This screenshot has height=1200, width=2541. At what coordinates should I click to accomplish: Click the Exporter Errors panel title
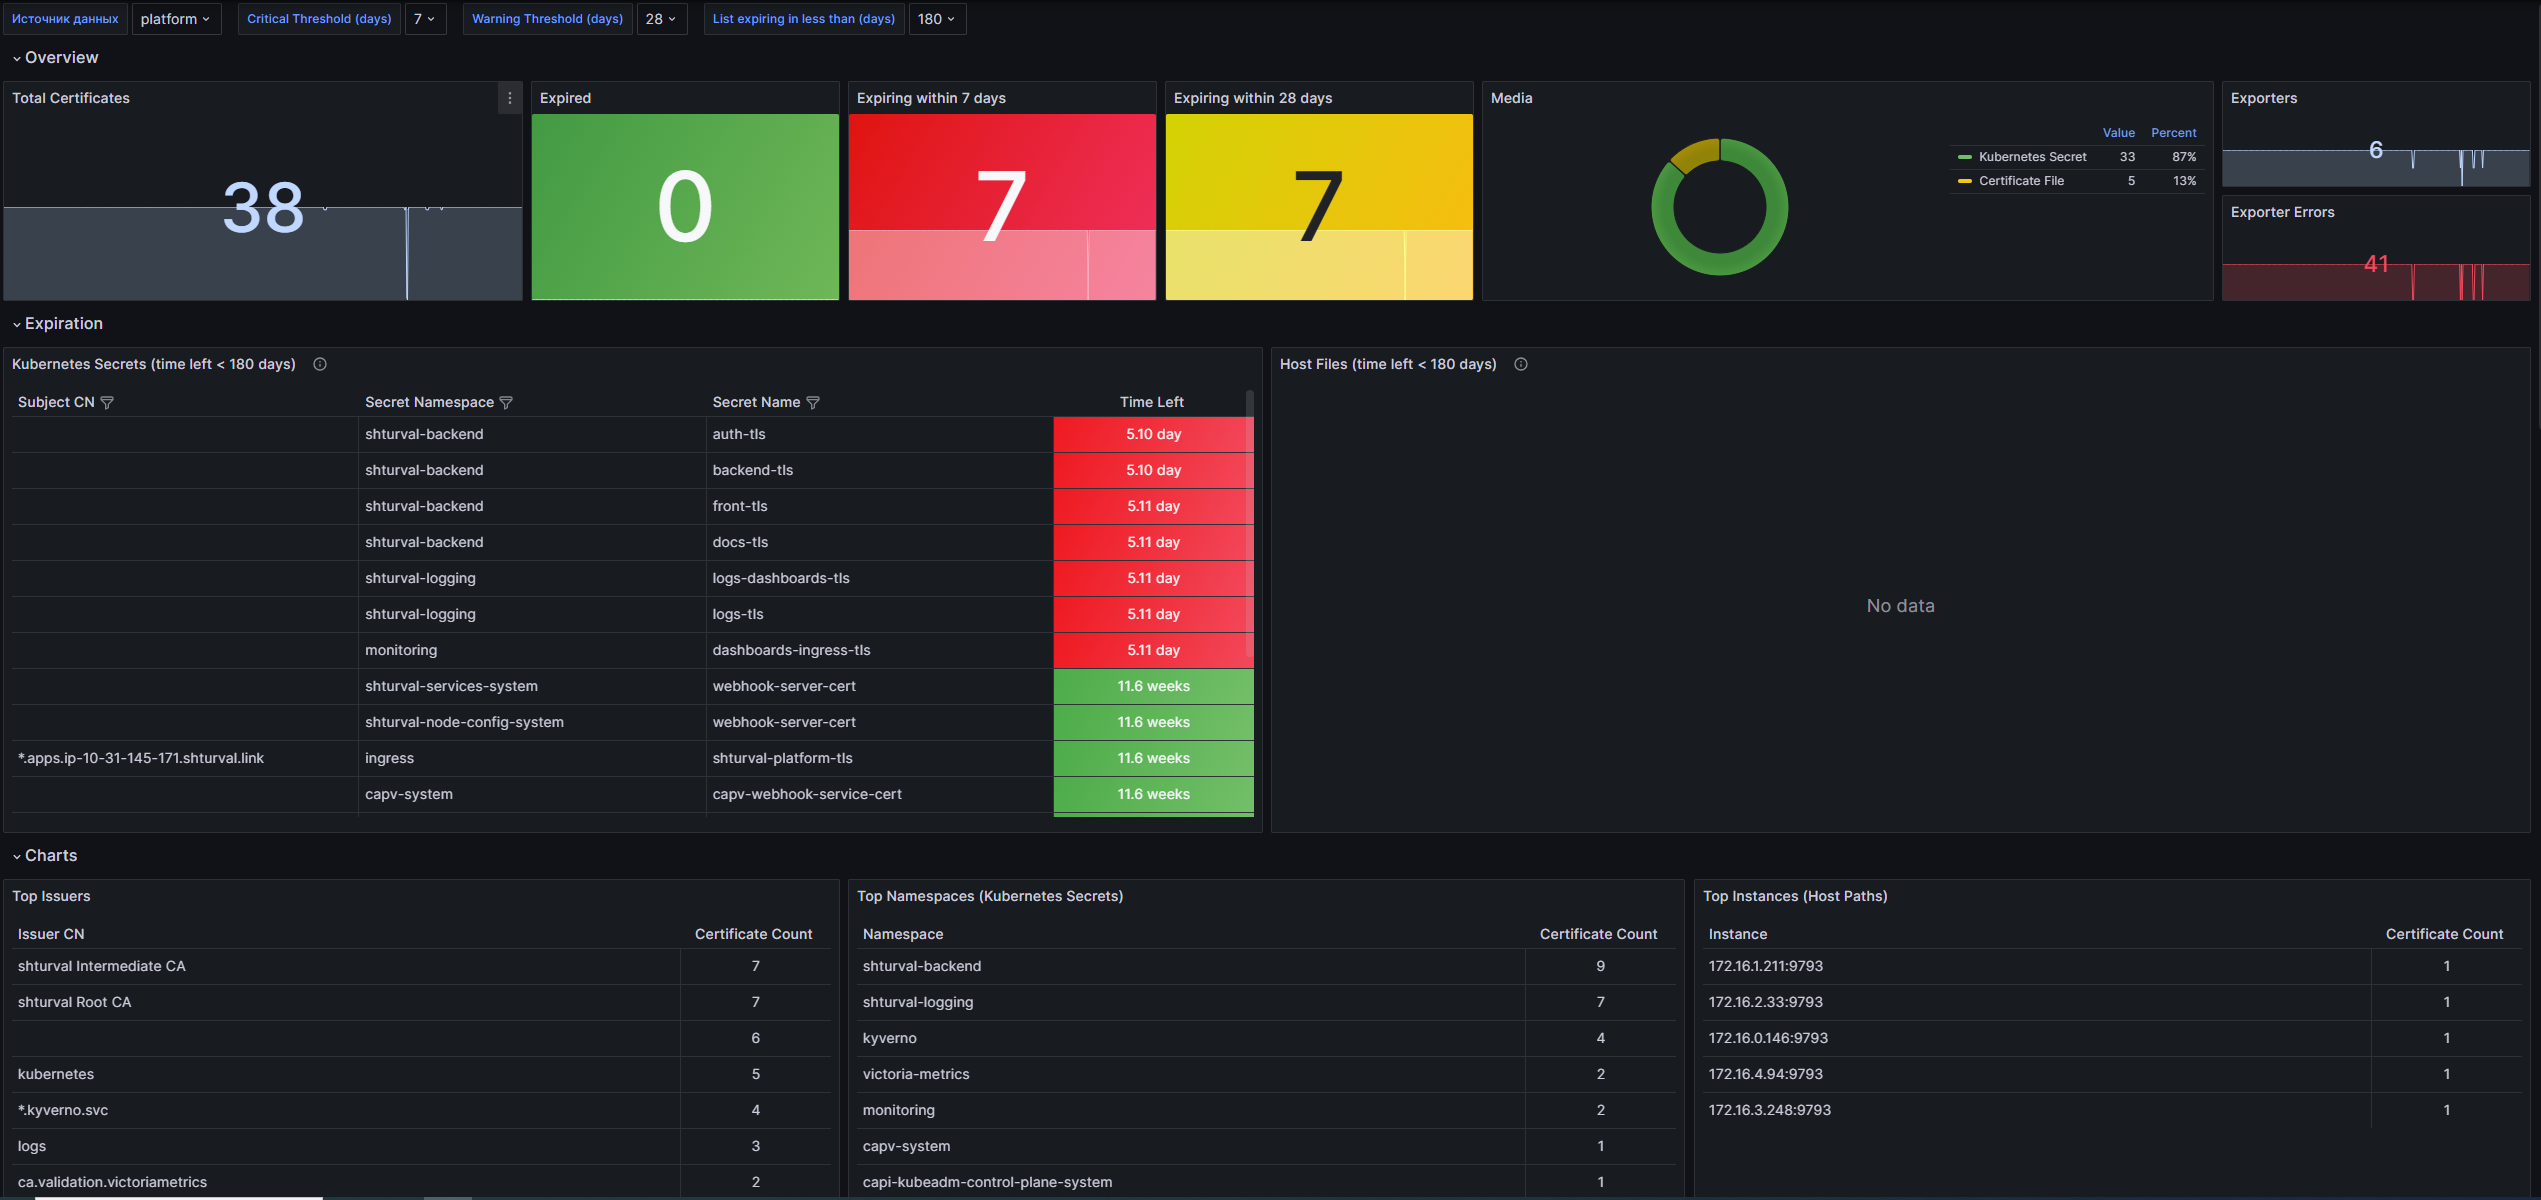pyautogui.click(x=2282, y=212)
